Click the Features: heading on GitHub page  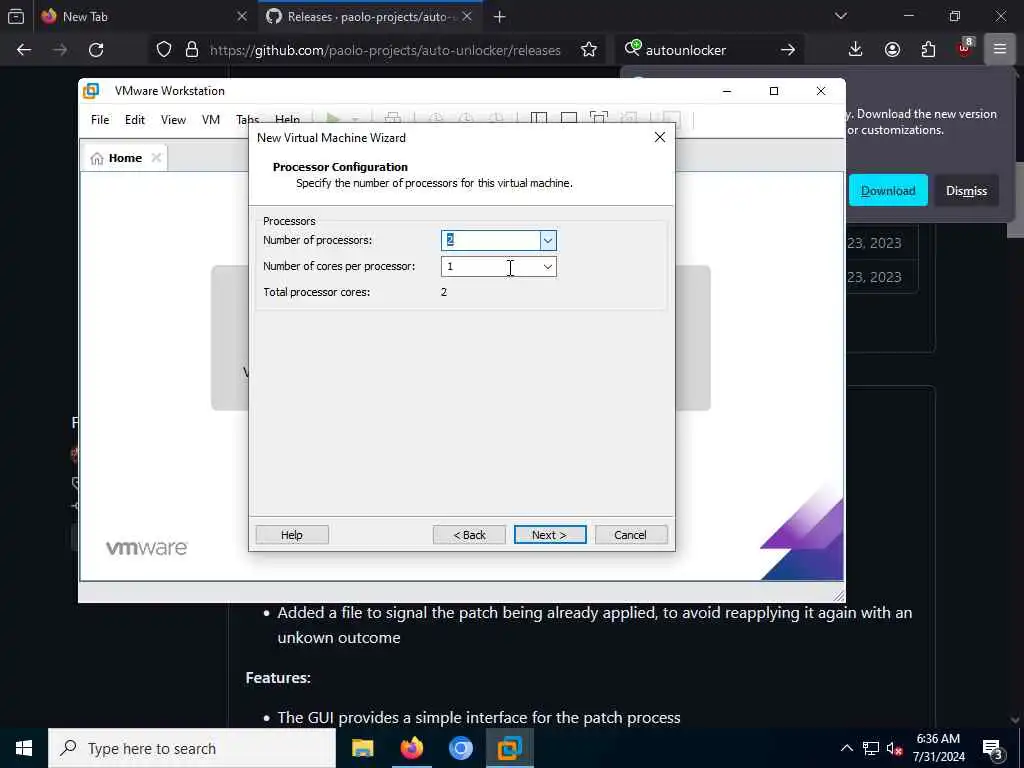278,677
